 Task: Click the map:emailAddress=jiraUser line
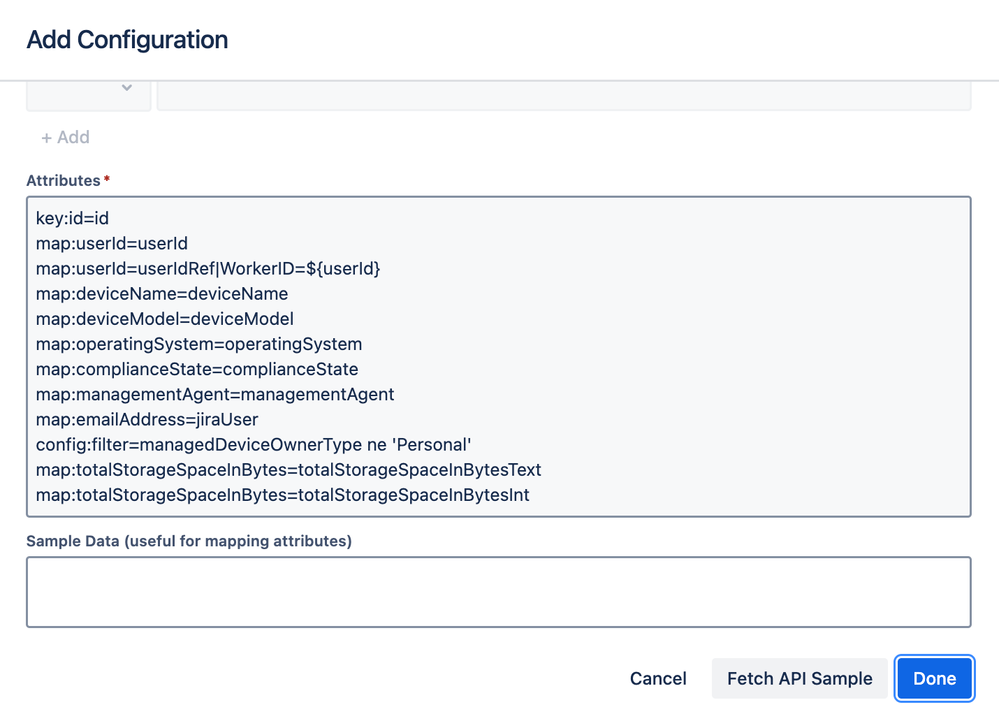(x=146, y=418)
